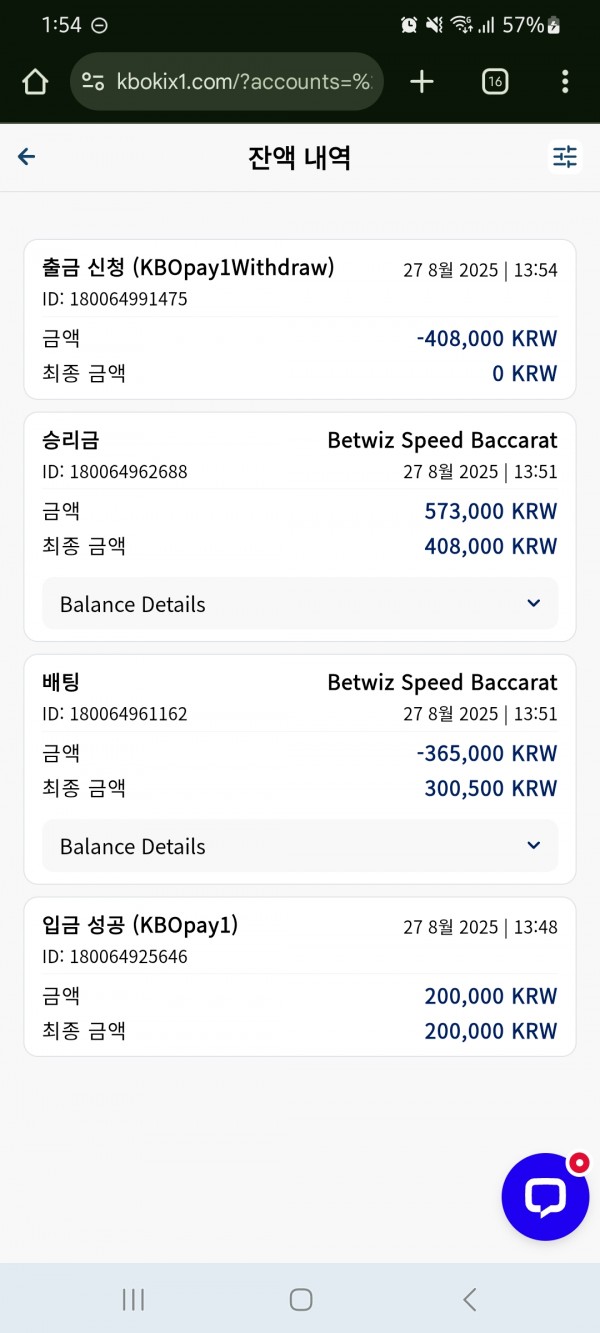Viewport: 600px width, 1333px height.
Task: Open the filter settings icon
Action: (x=565, y=157)
